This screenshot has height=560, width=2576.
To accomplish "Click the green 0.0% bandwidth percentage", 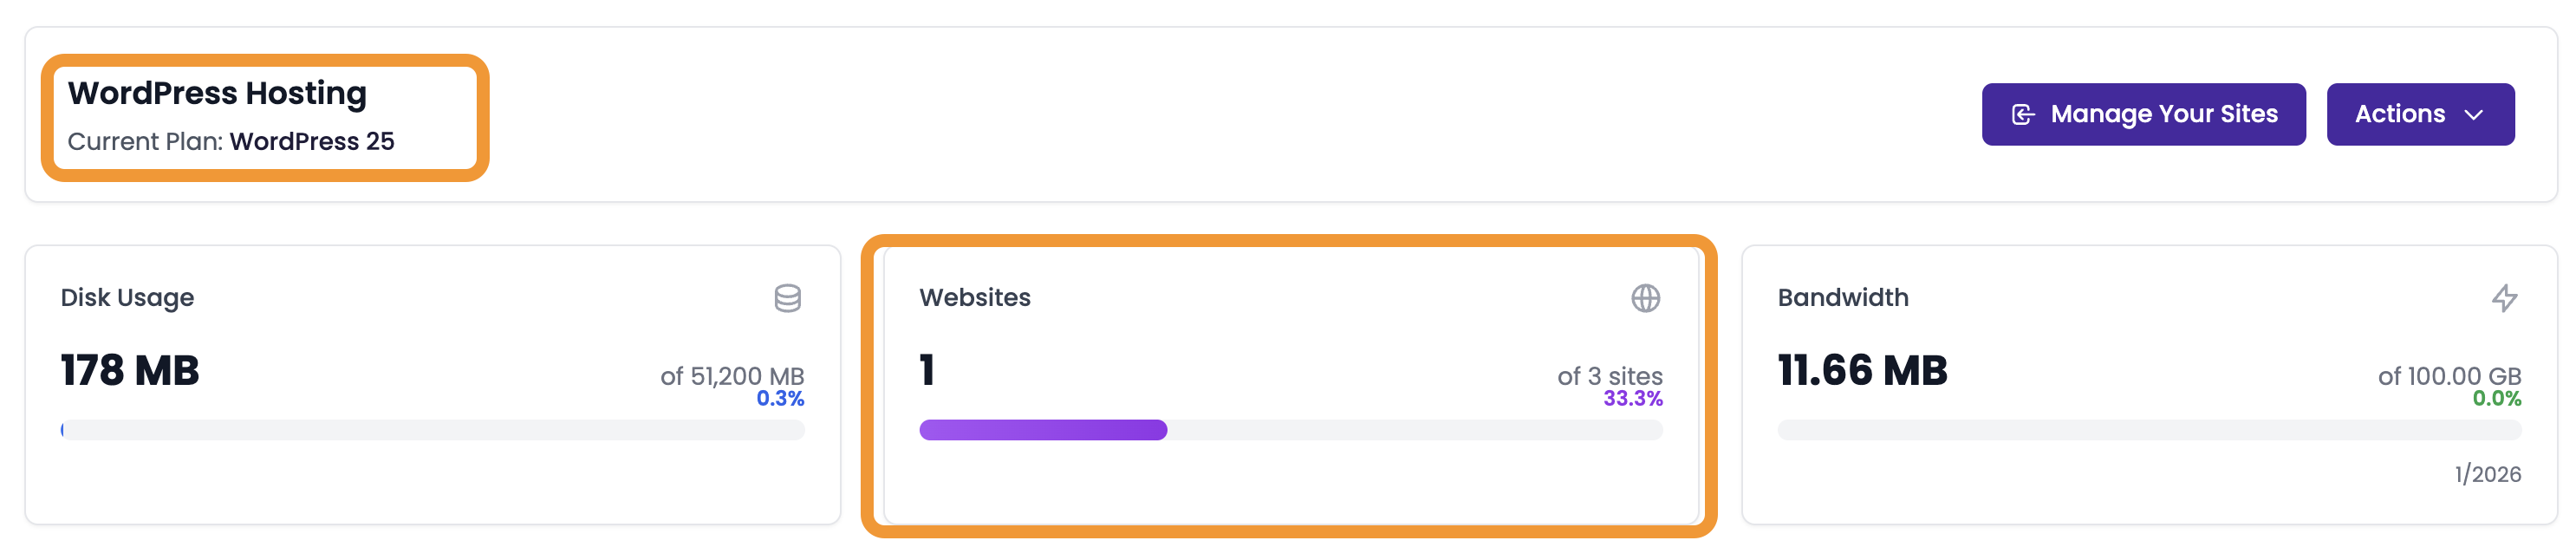I will [2496, 399].
